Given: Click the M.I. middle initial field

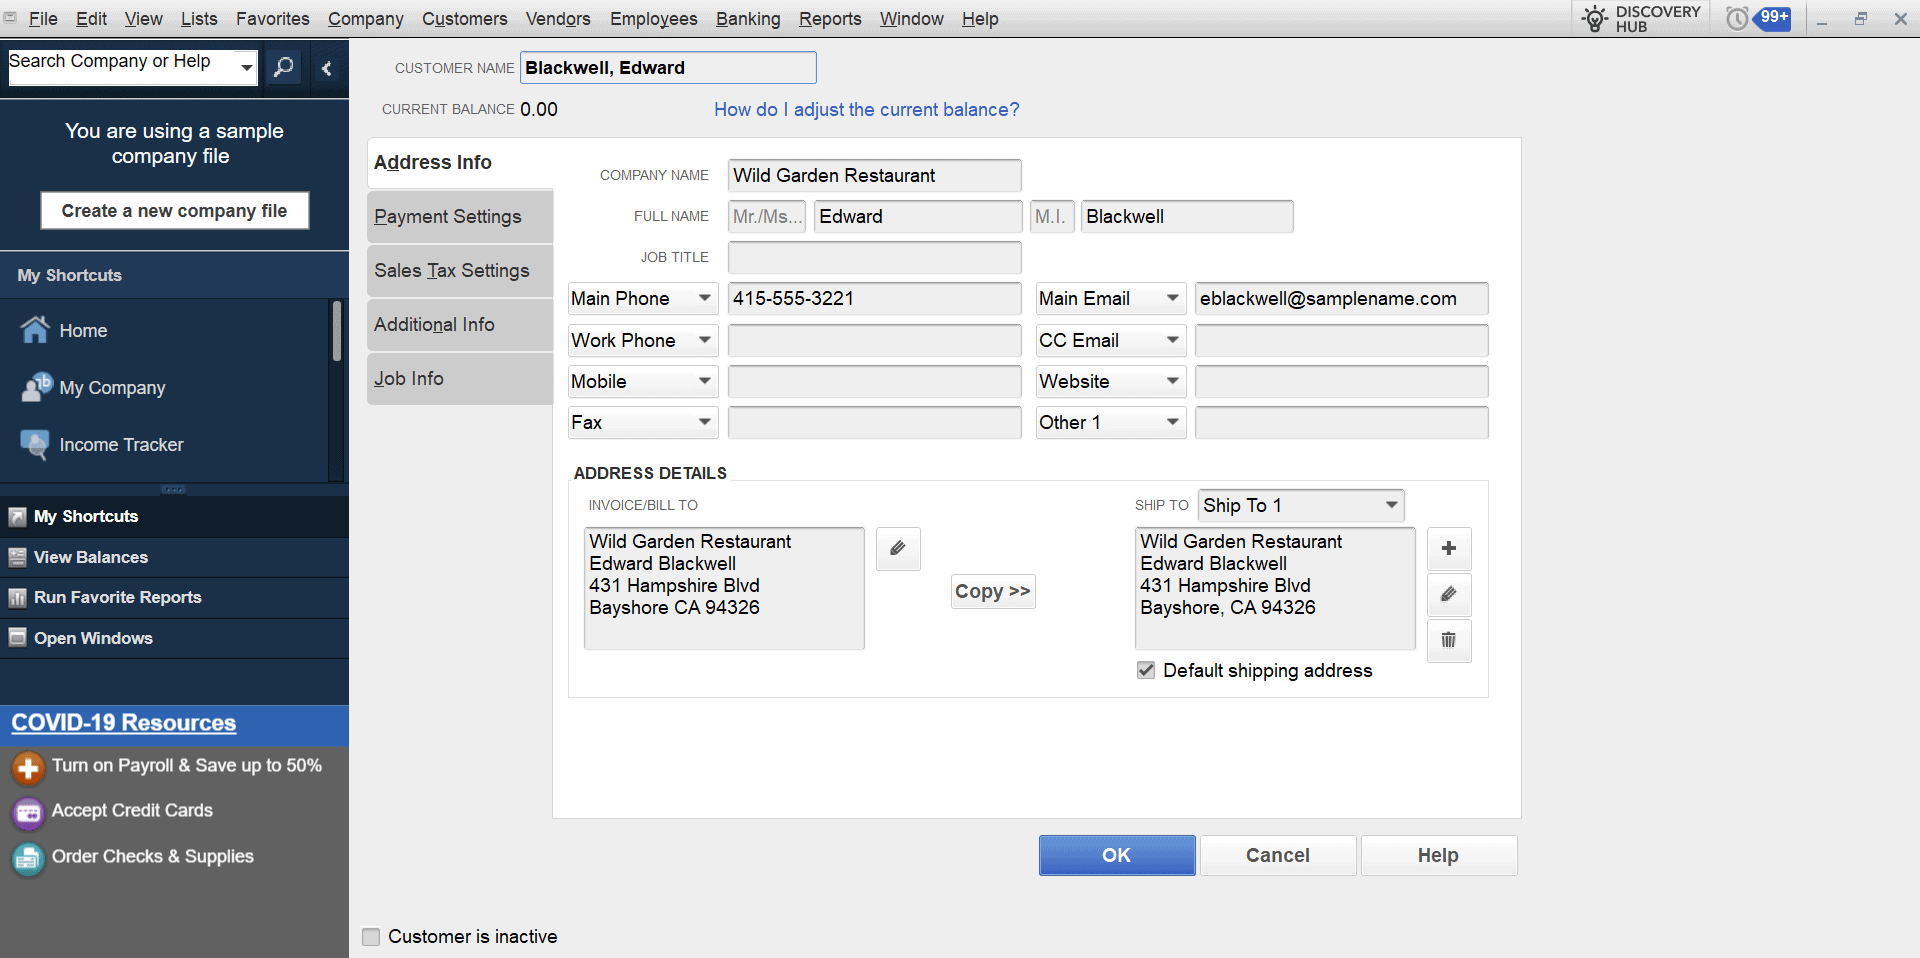Looking at the screenshot, I should [1052, 216].
